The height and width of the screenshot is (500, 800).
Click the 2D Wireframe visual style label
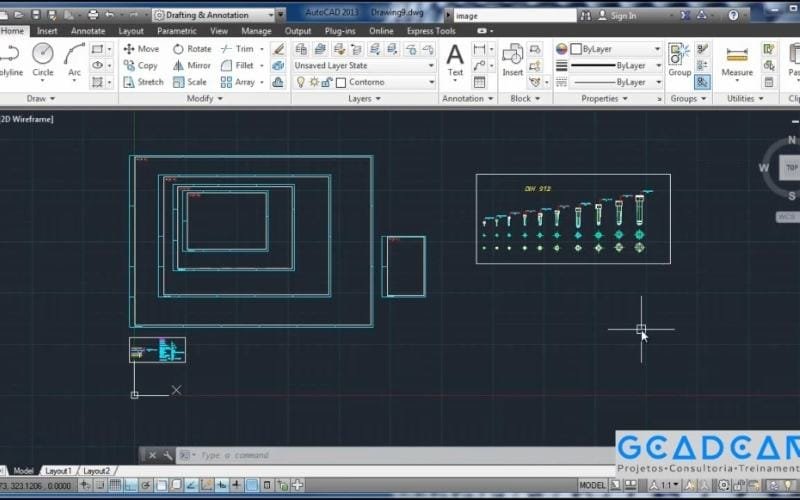coord(28,119)
